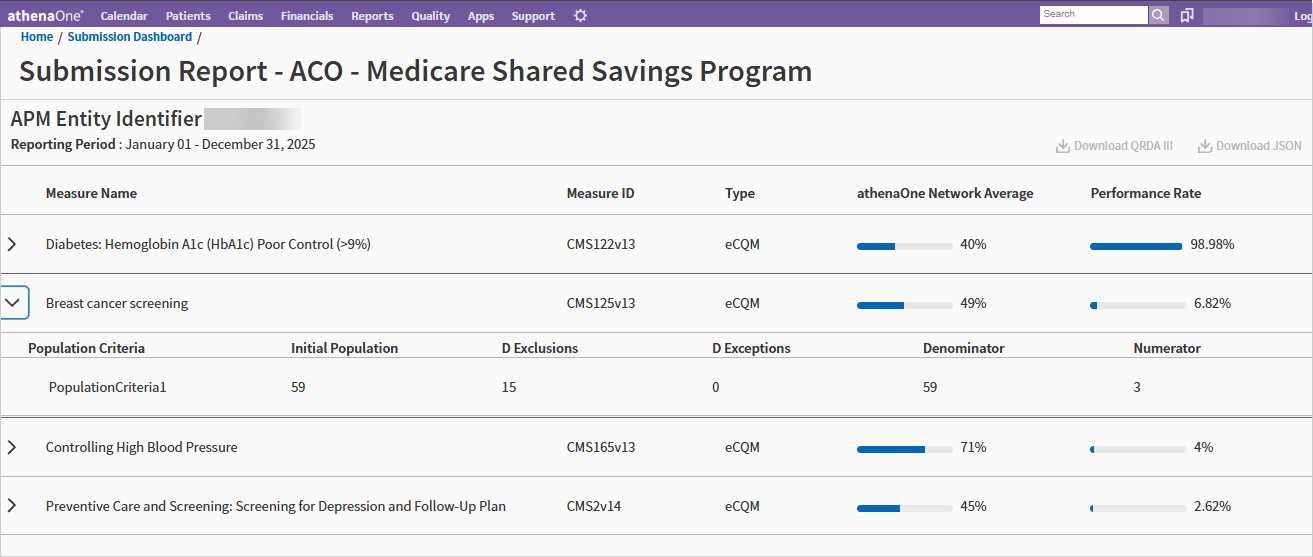This screenshot has height=557, width=1313.
Task: Expand the Diabetes Hemoglobin A1c measure row
Action: (12, 244)
